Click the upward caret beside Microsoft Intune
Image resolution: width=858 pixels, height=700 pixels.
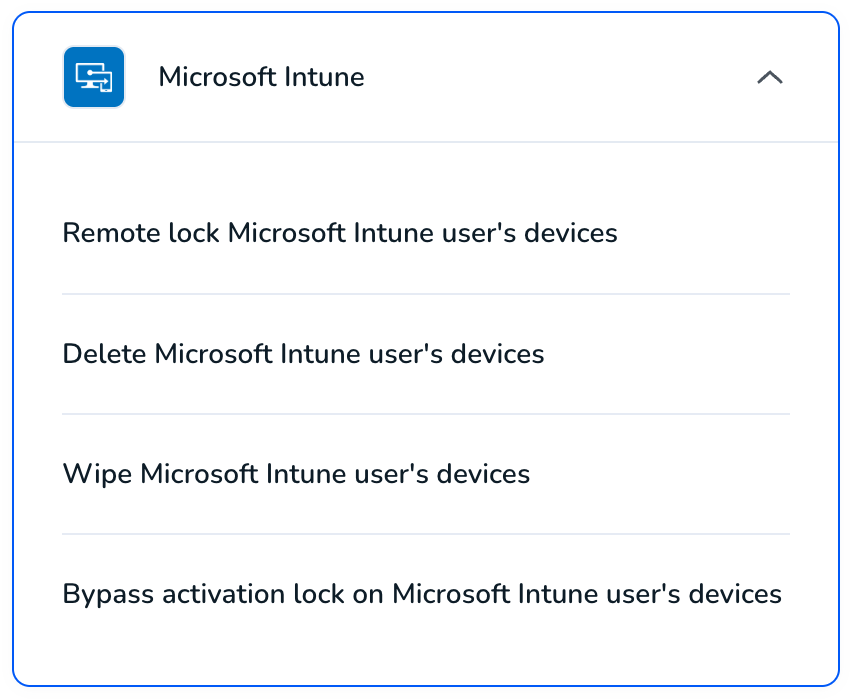point(769,77)
